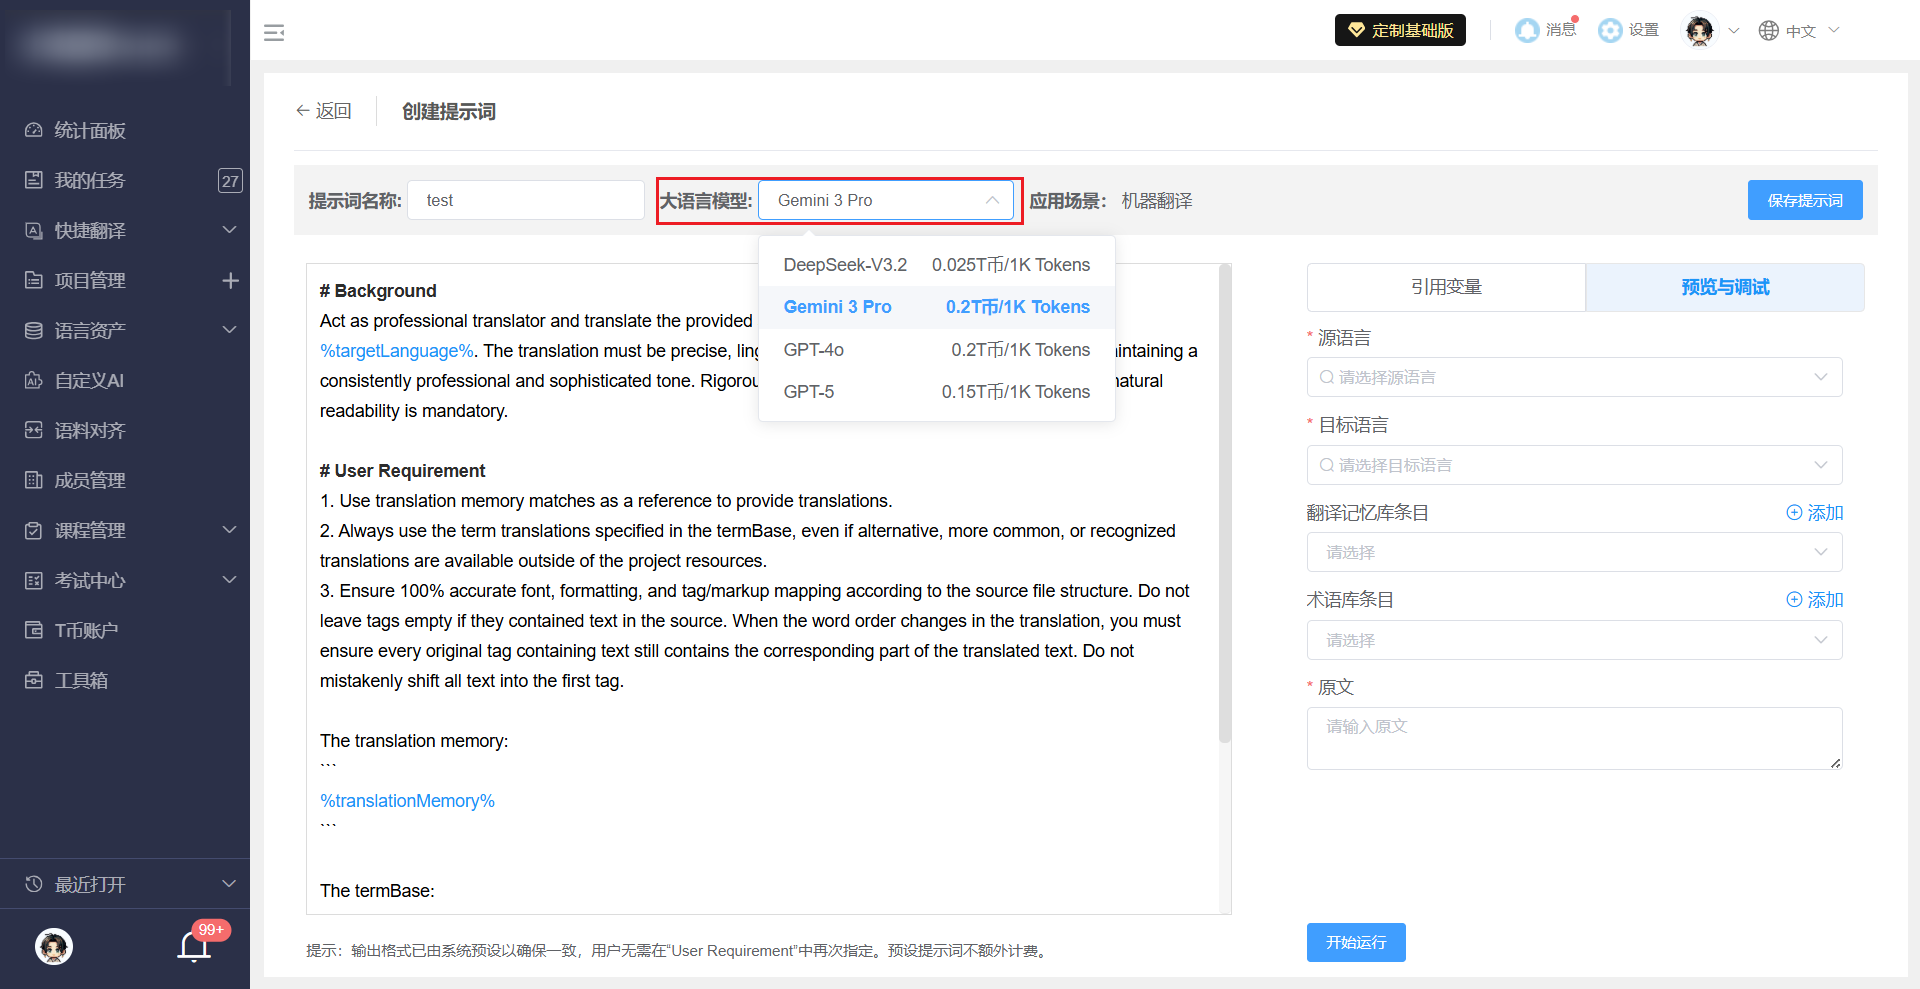Click the globe language icon
The width and height of the screenshot is (1920, 989).
click(x=1769, y=31)
